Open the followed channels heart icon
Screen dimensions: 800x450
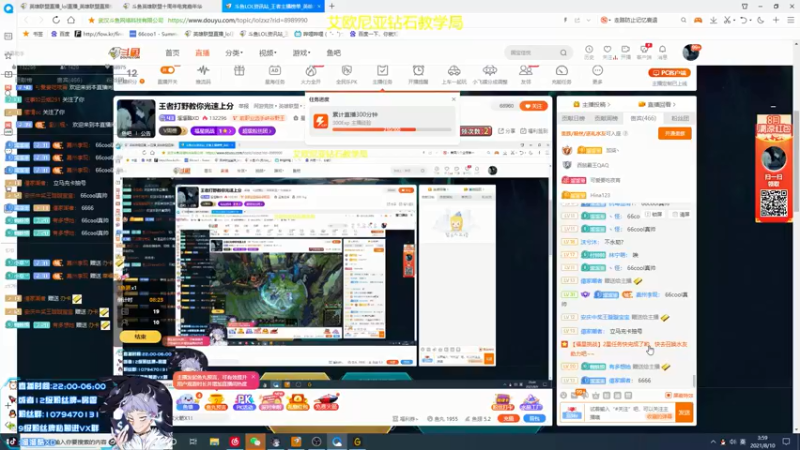coord(607,49)
